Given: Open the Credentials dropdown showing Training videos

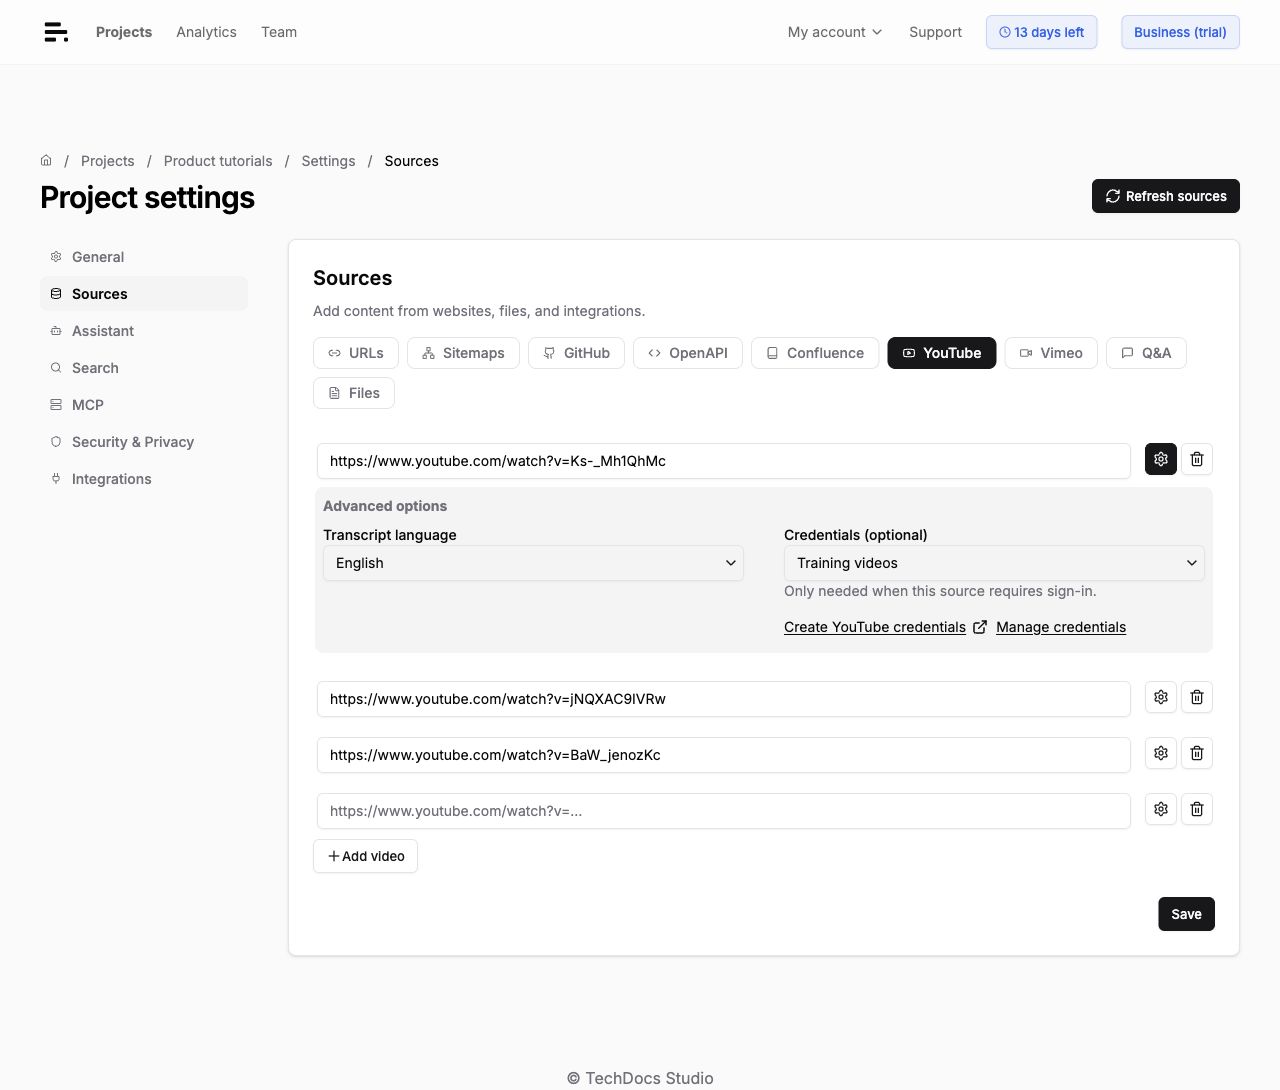Looking at the screenshot, I should [994, 563].
